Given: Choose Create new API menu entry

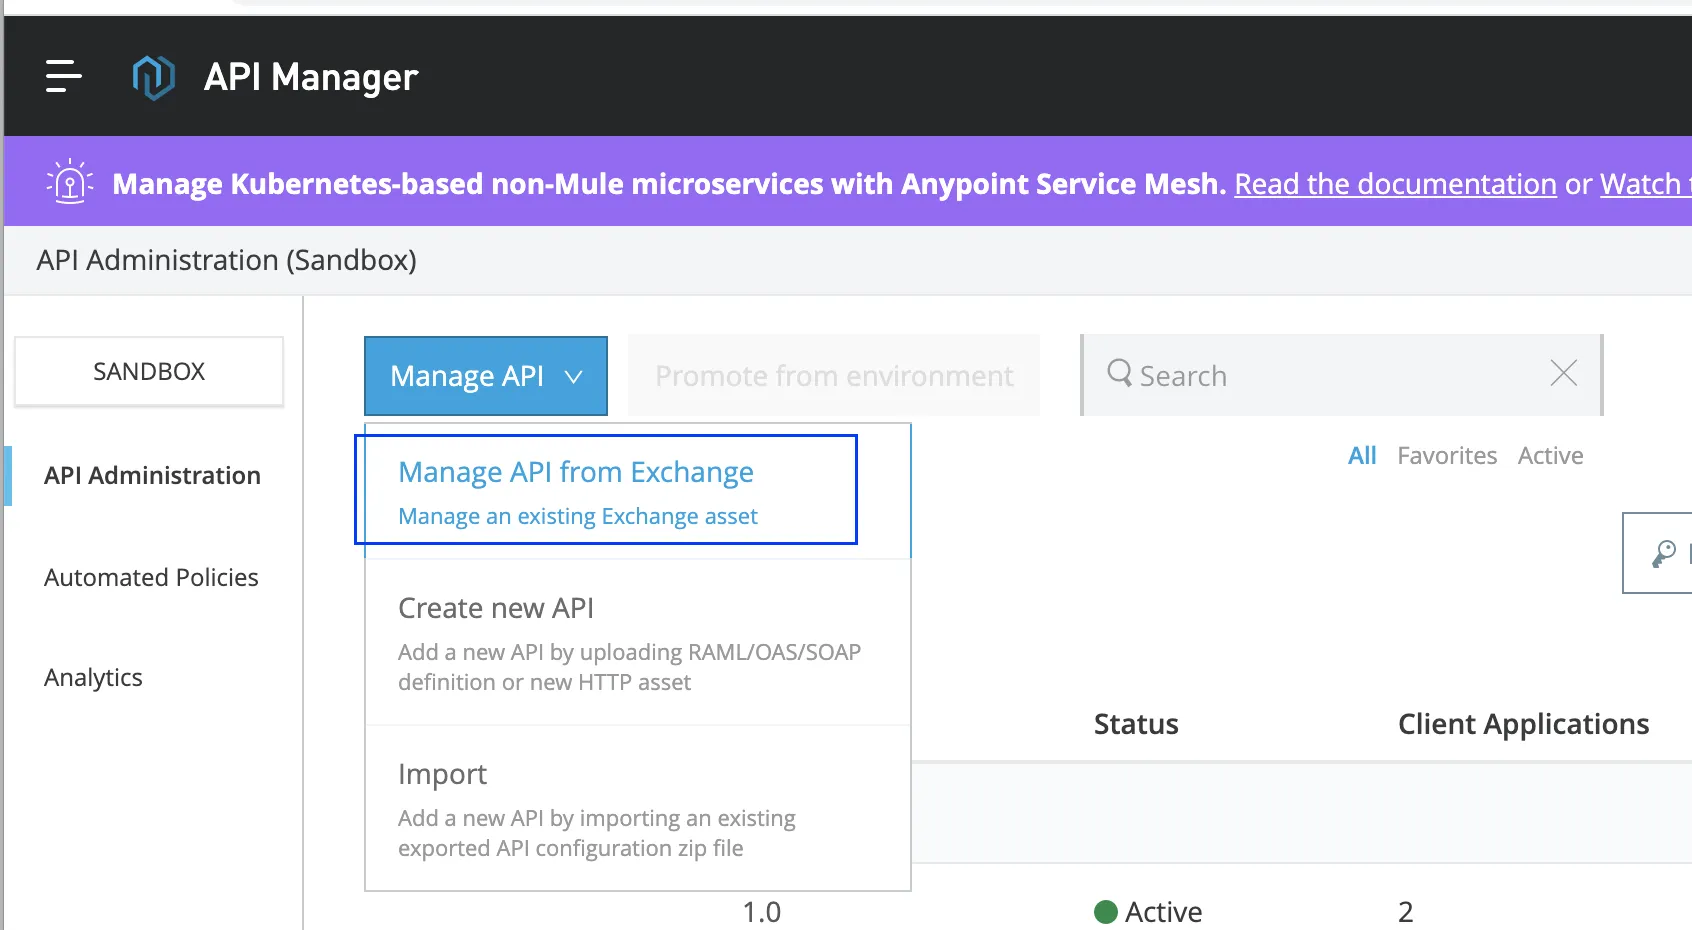Looking at the screenshot, I should (x=638, y=643).
